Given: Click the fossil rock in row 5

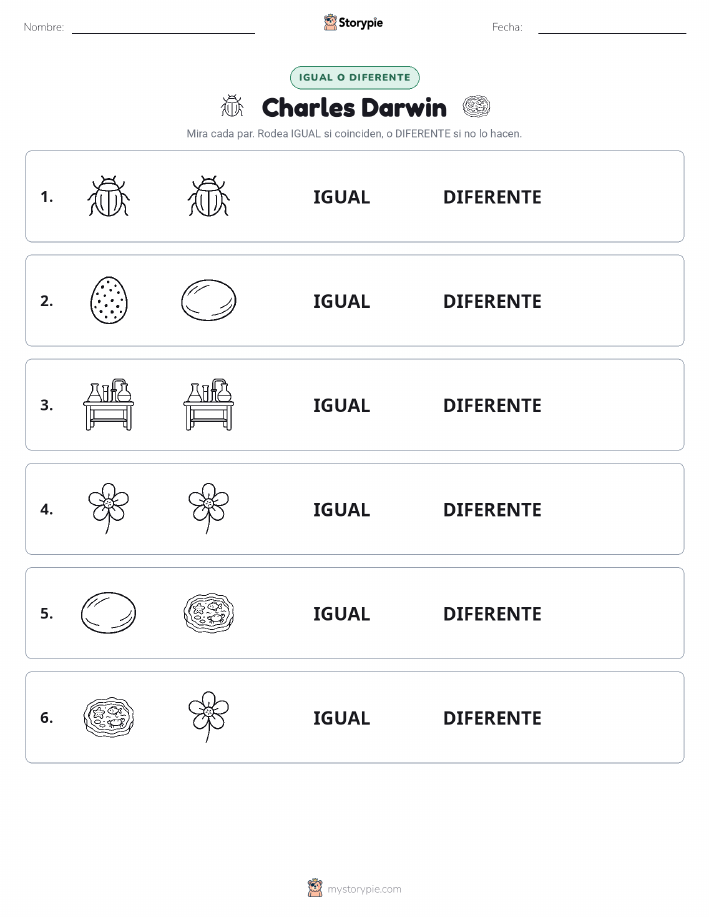Looking at the screenshot, I should click(209, 612).
